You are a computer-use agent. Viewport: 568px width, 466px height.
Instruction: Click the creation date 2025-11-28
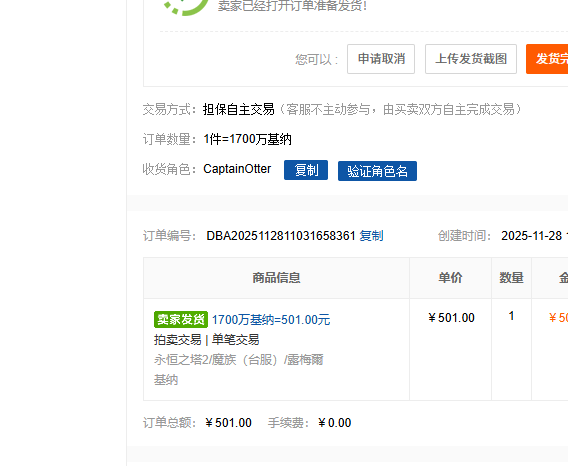coord(531,236)
